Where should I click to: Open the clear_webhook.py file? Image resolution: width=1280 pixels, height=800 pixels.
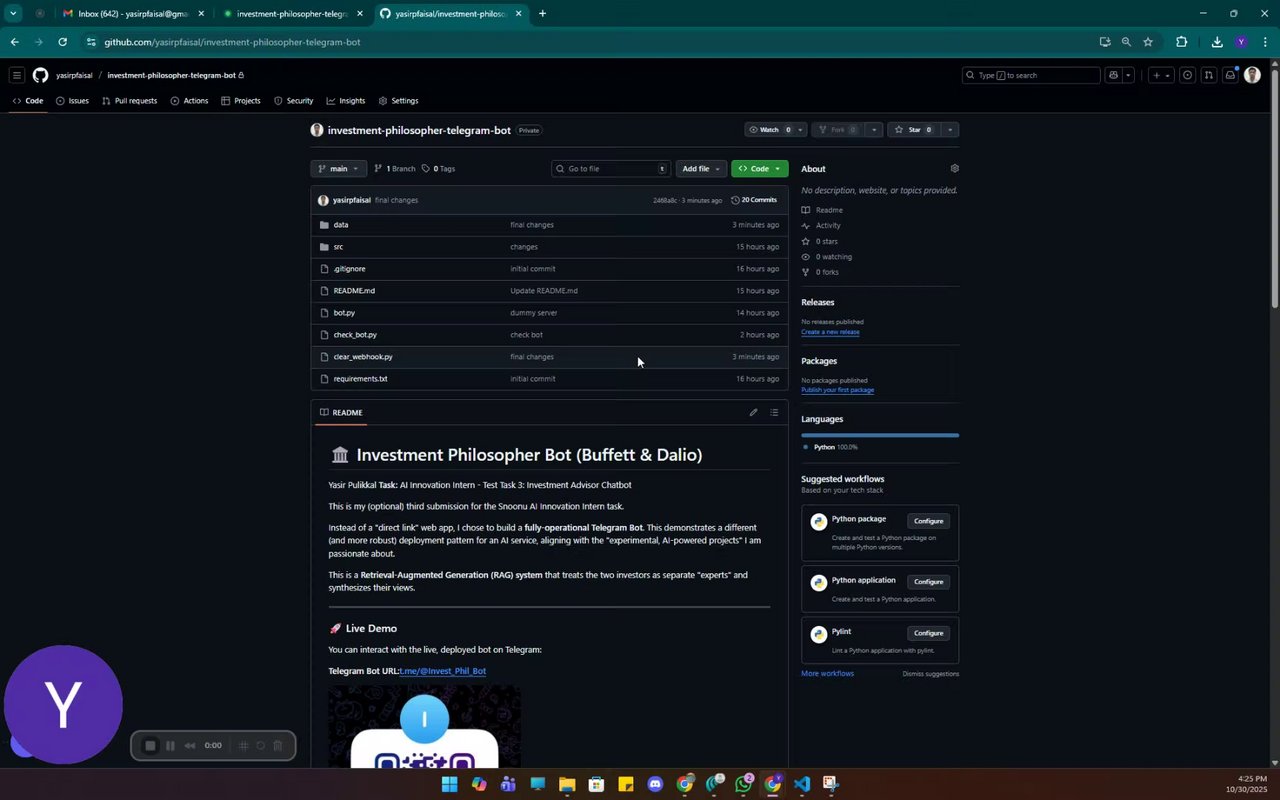pos(363,357)
